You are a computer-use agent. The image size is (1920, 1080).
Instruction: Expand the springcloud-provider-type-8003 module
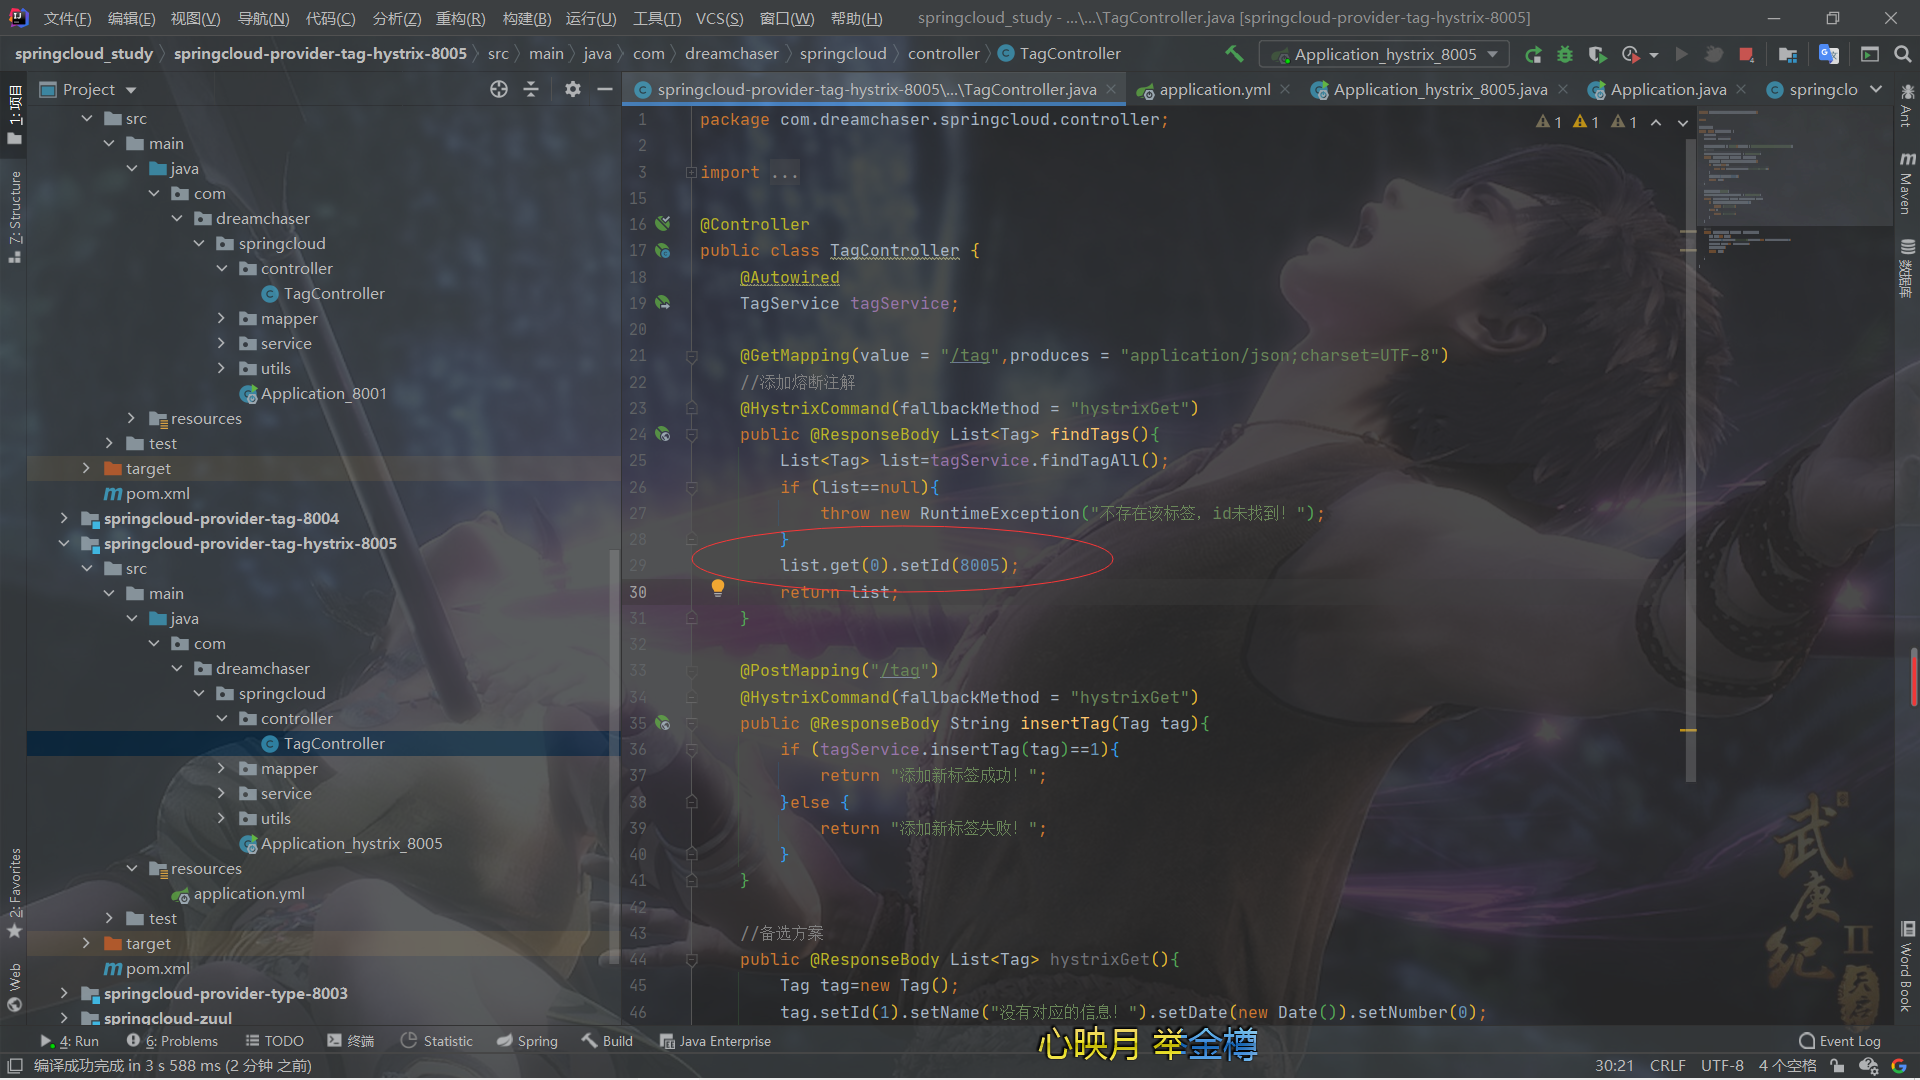tap(64, 993)
